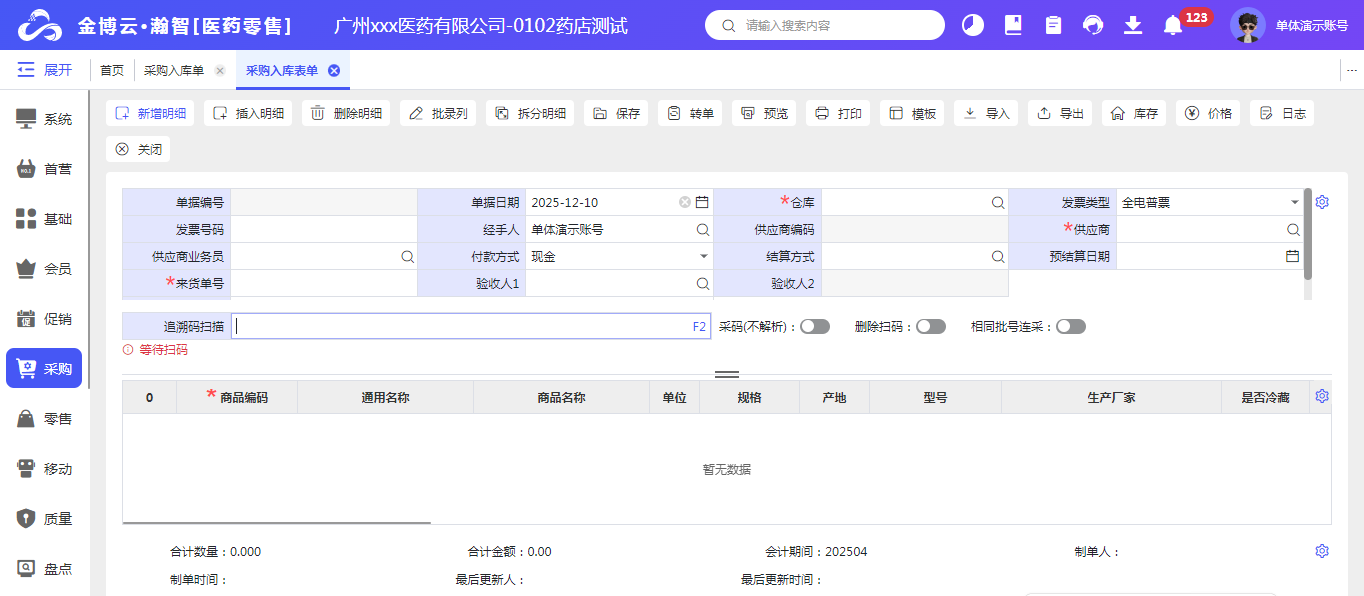Enable the 删除扫码 switch

coord(930,327)
